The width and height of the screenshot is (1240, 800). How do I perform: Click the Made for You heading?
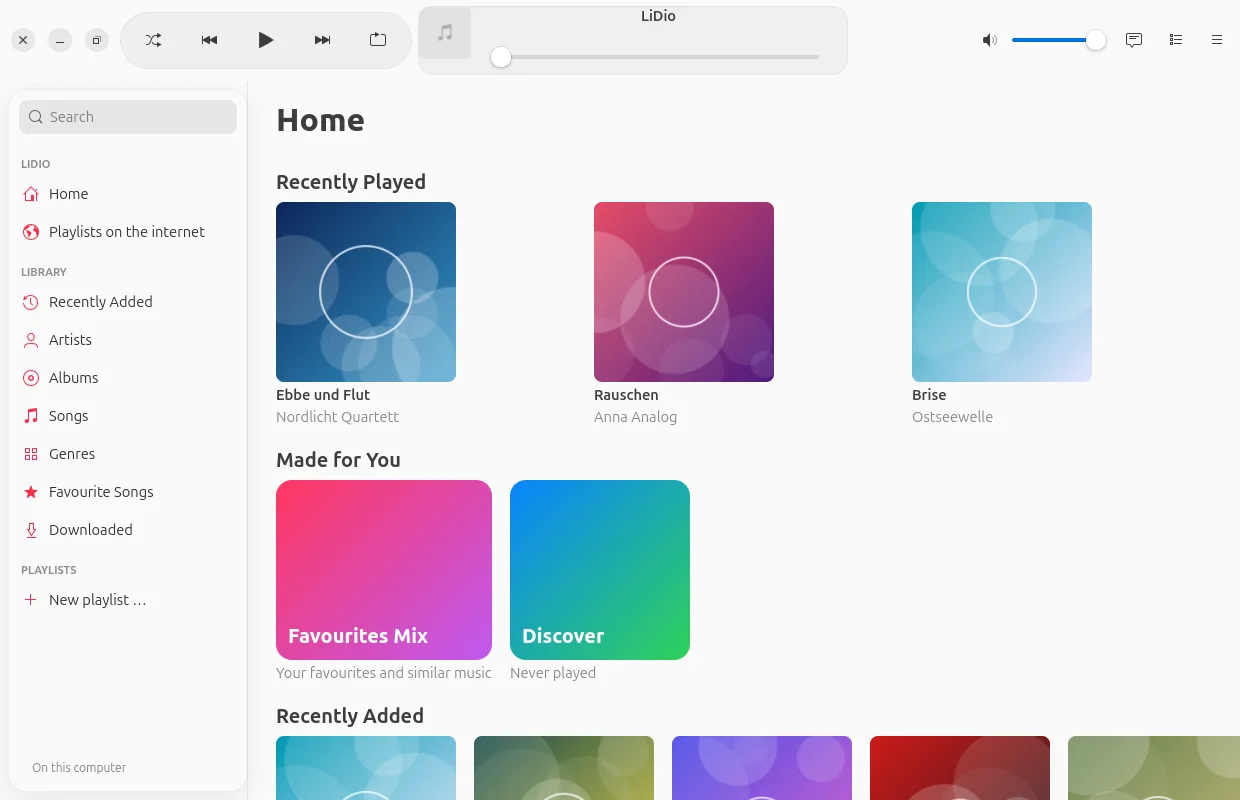338,460
